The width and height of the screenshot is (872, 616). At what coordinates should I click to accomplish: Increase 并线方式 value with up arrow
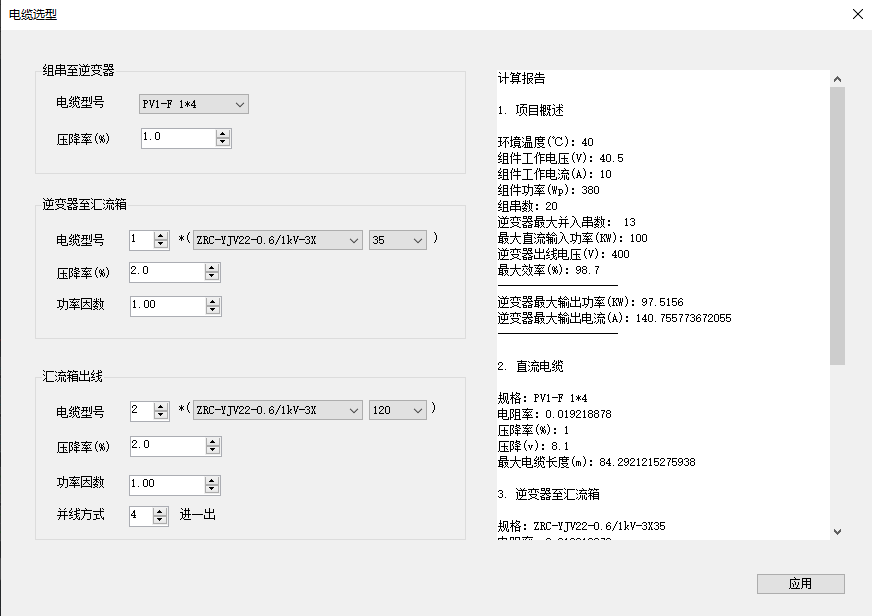161,510
